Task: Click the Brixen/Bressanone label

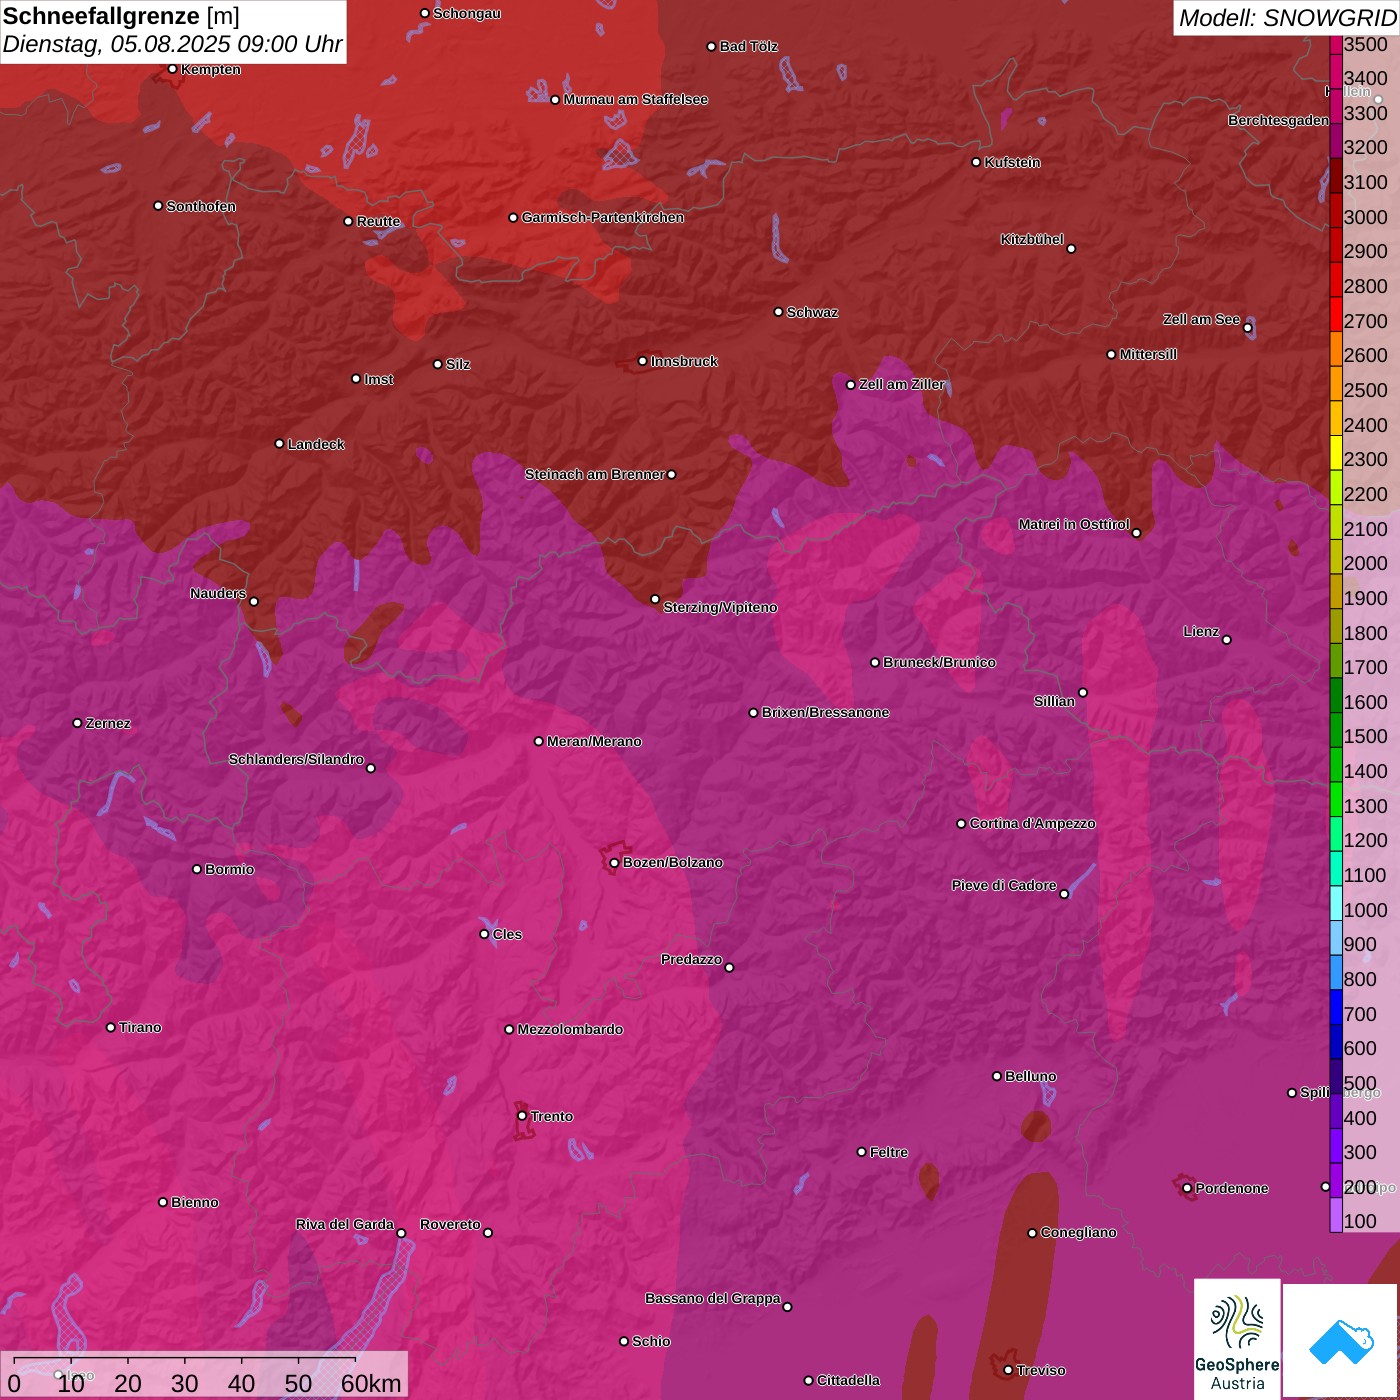Action: click(x=825, y=712)
